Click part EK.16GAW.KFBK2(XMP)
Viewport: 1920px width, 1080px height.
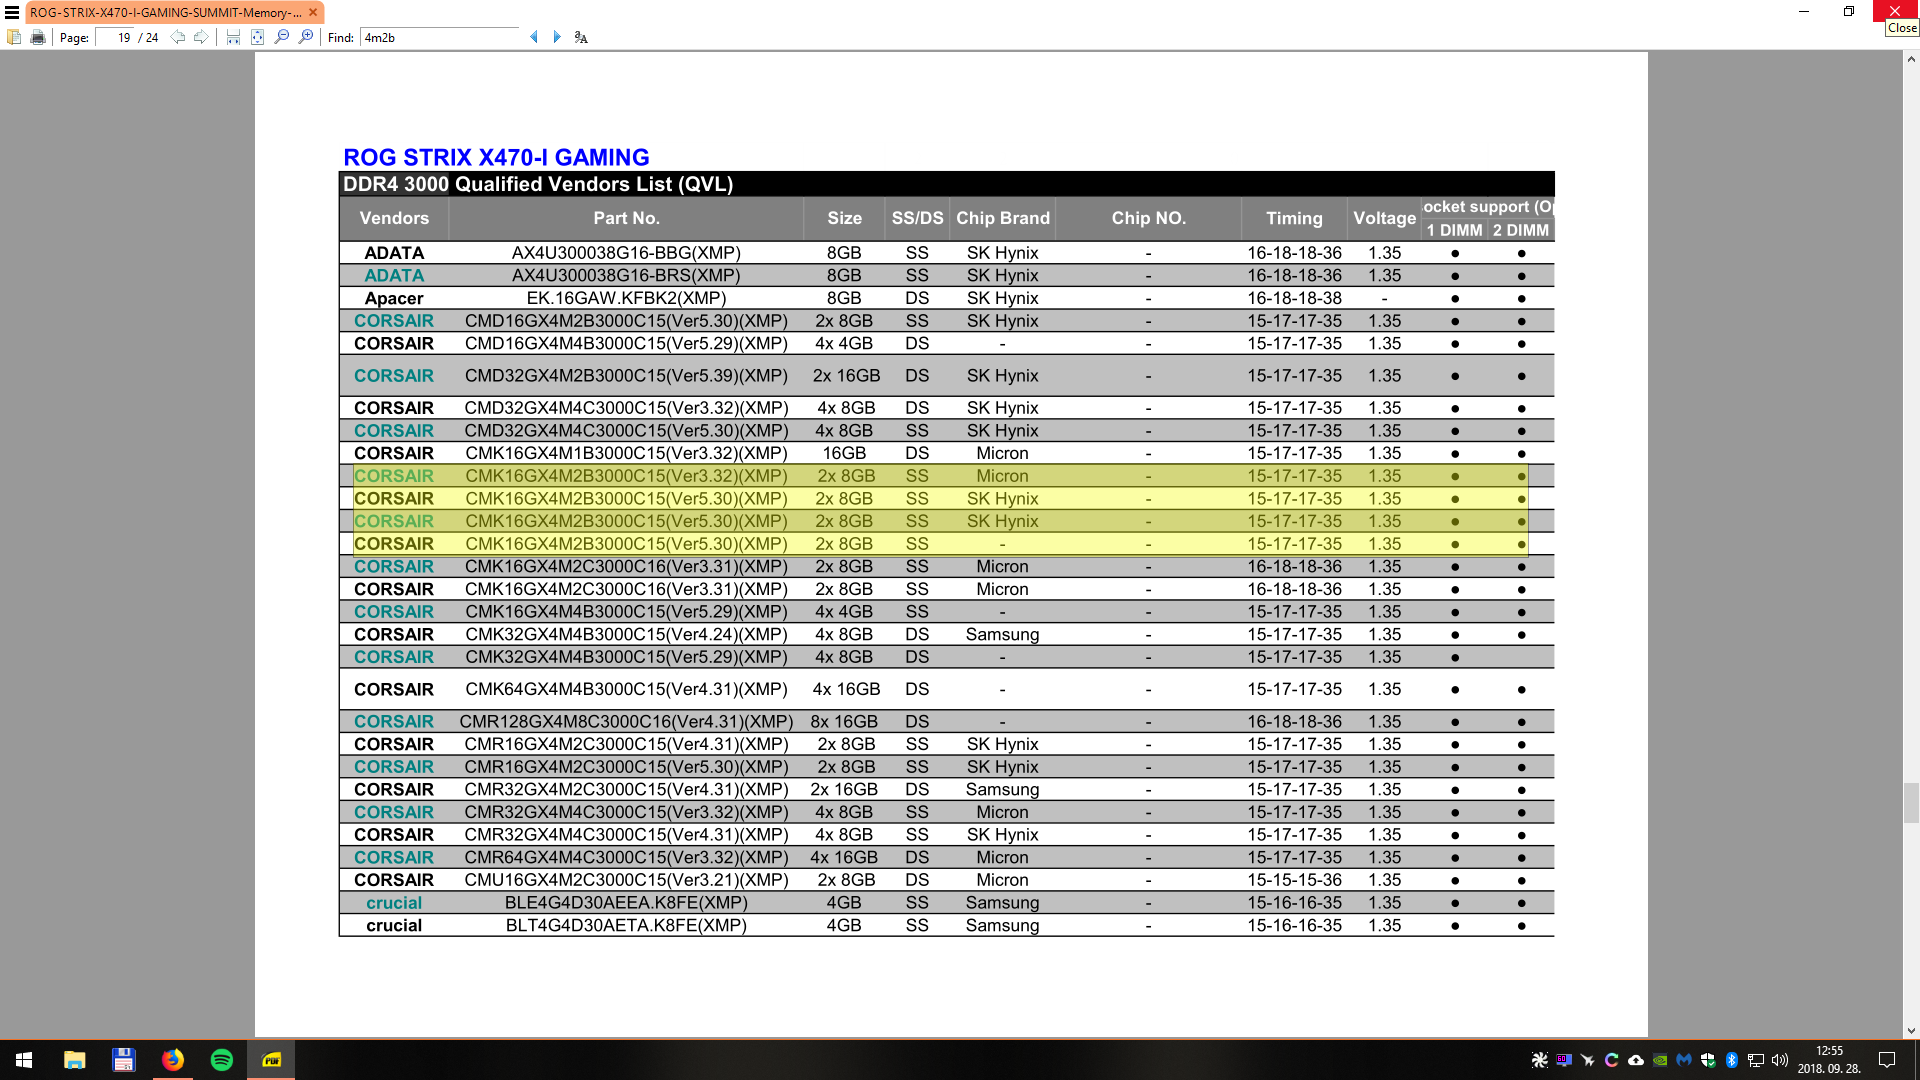(x=626, y=298)
